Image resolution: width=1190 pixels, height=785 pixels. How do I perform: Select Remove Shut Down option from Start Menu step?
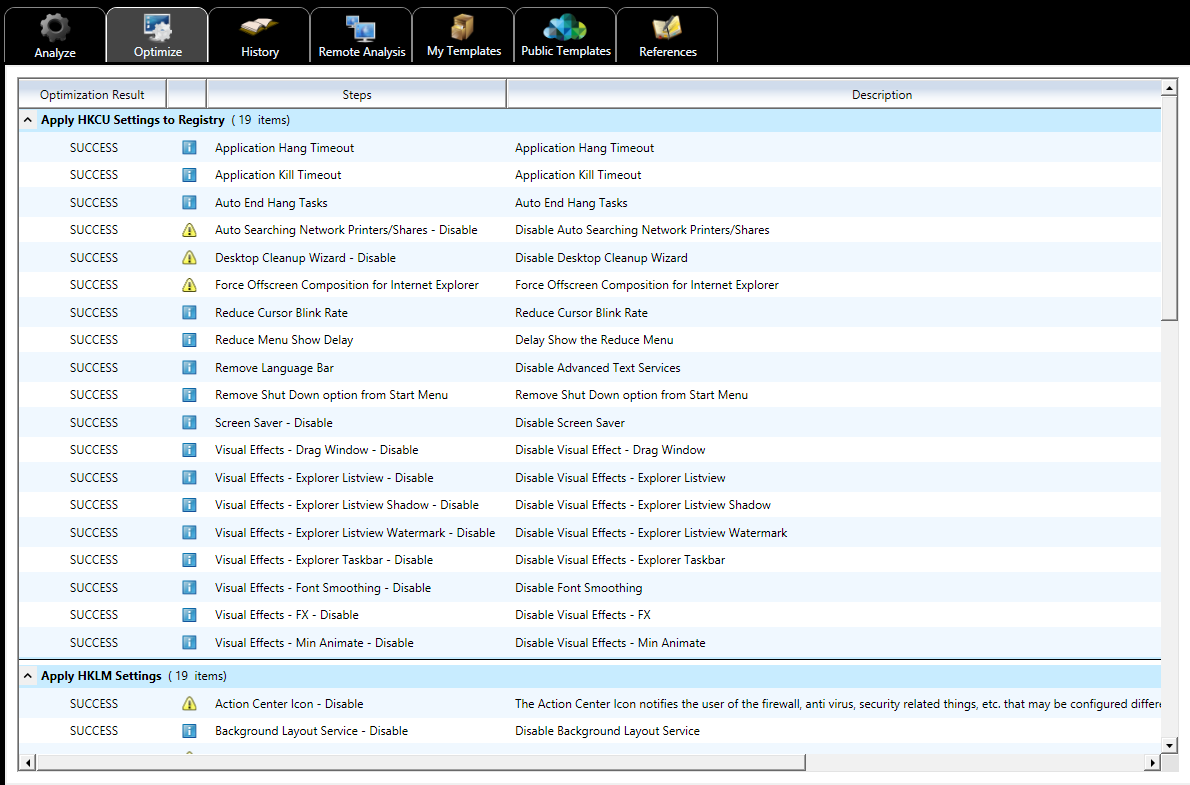point(331,396)
